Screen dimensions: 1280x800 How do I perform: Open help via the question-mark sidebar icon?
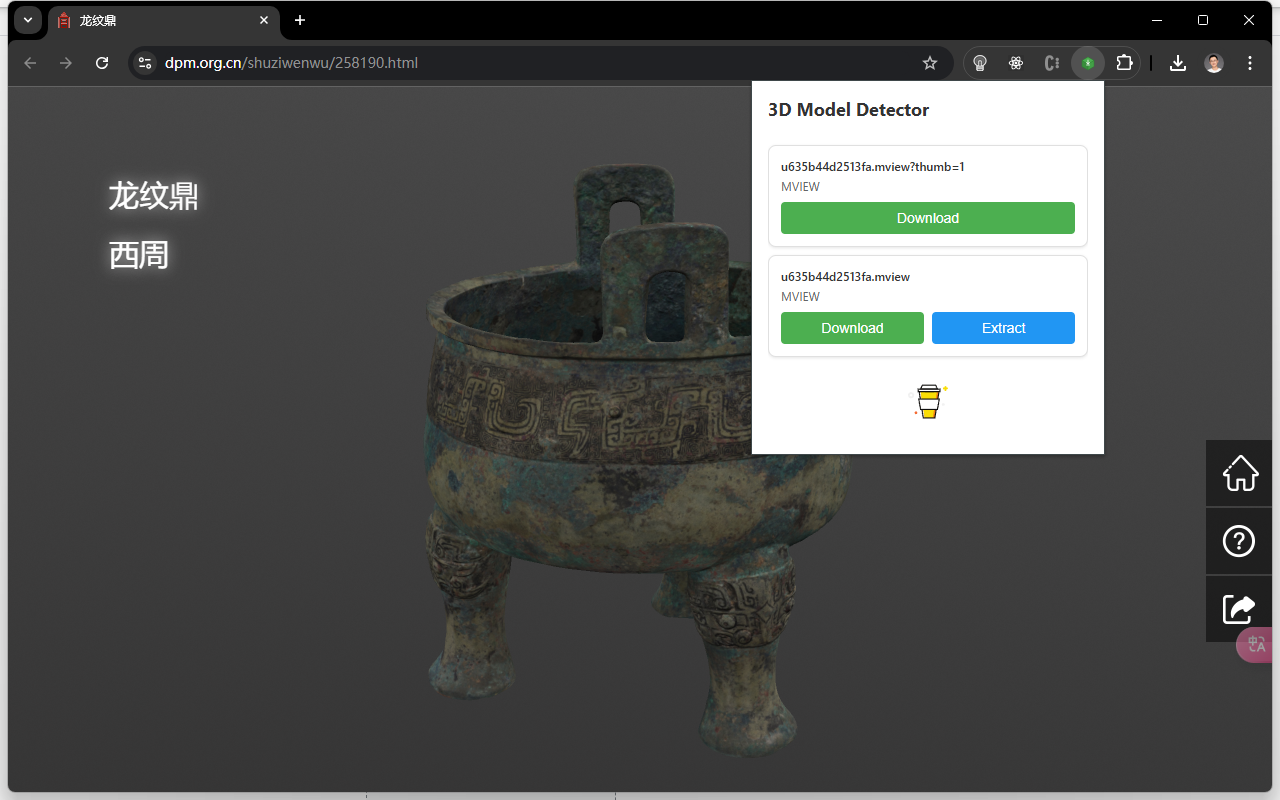(x=1238, y=541)
